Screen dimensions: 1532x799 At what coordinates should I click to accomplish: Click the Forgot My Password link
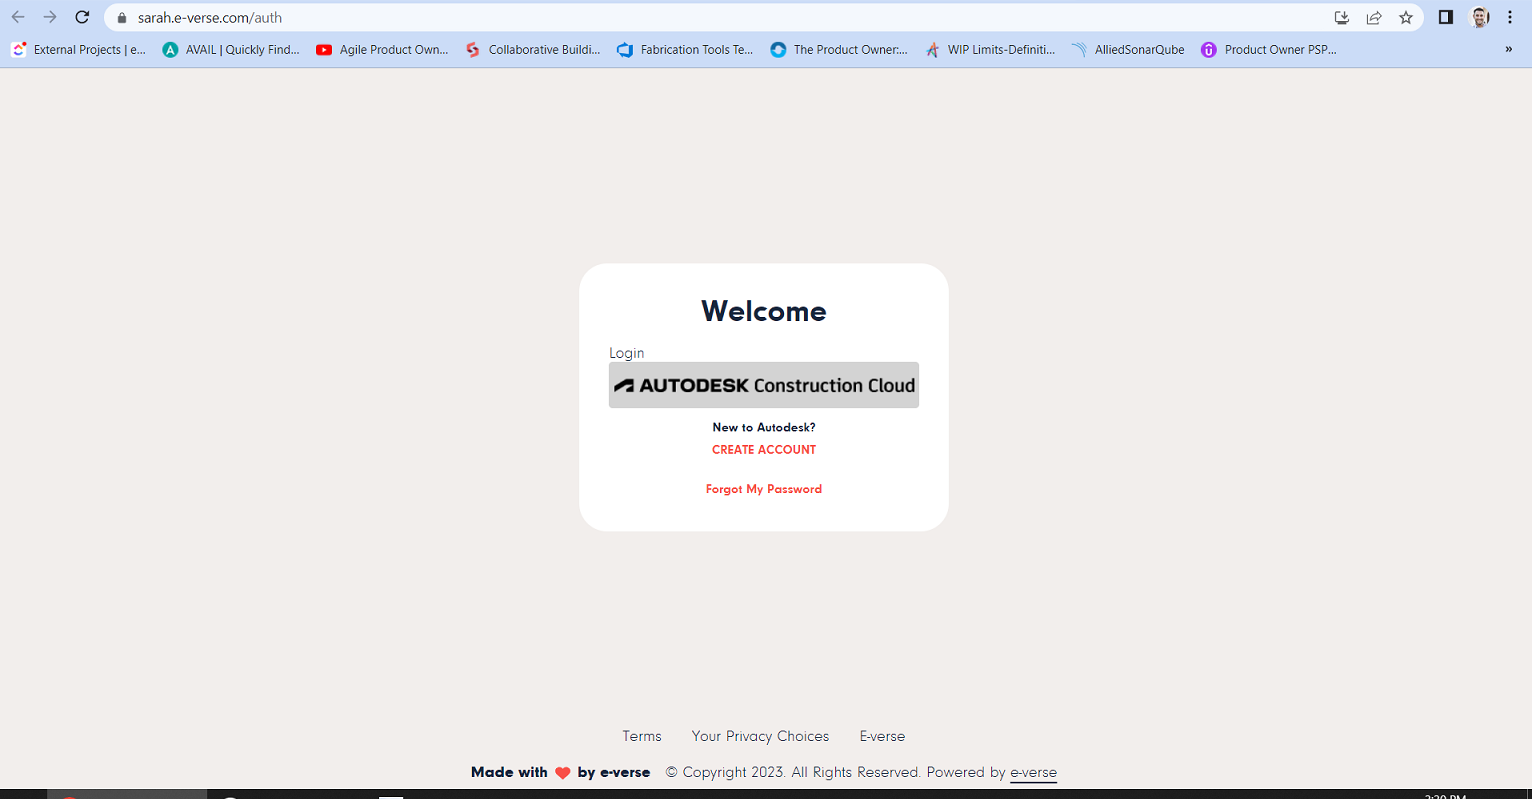[764, 489]
